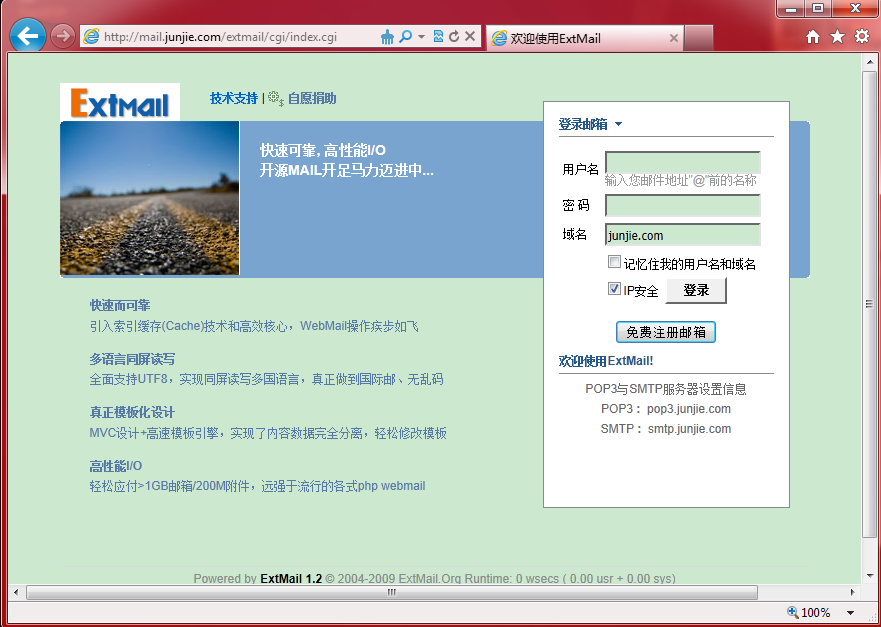Open Favorites with the star icon
The height and width of the screenshot is (627, 881).
[x=837, y=37]
